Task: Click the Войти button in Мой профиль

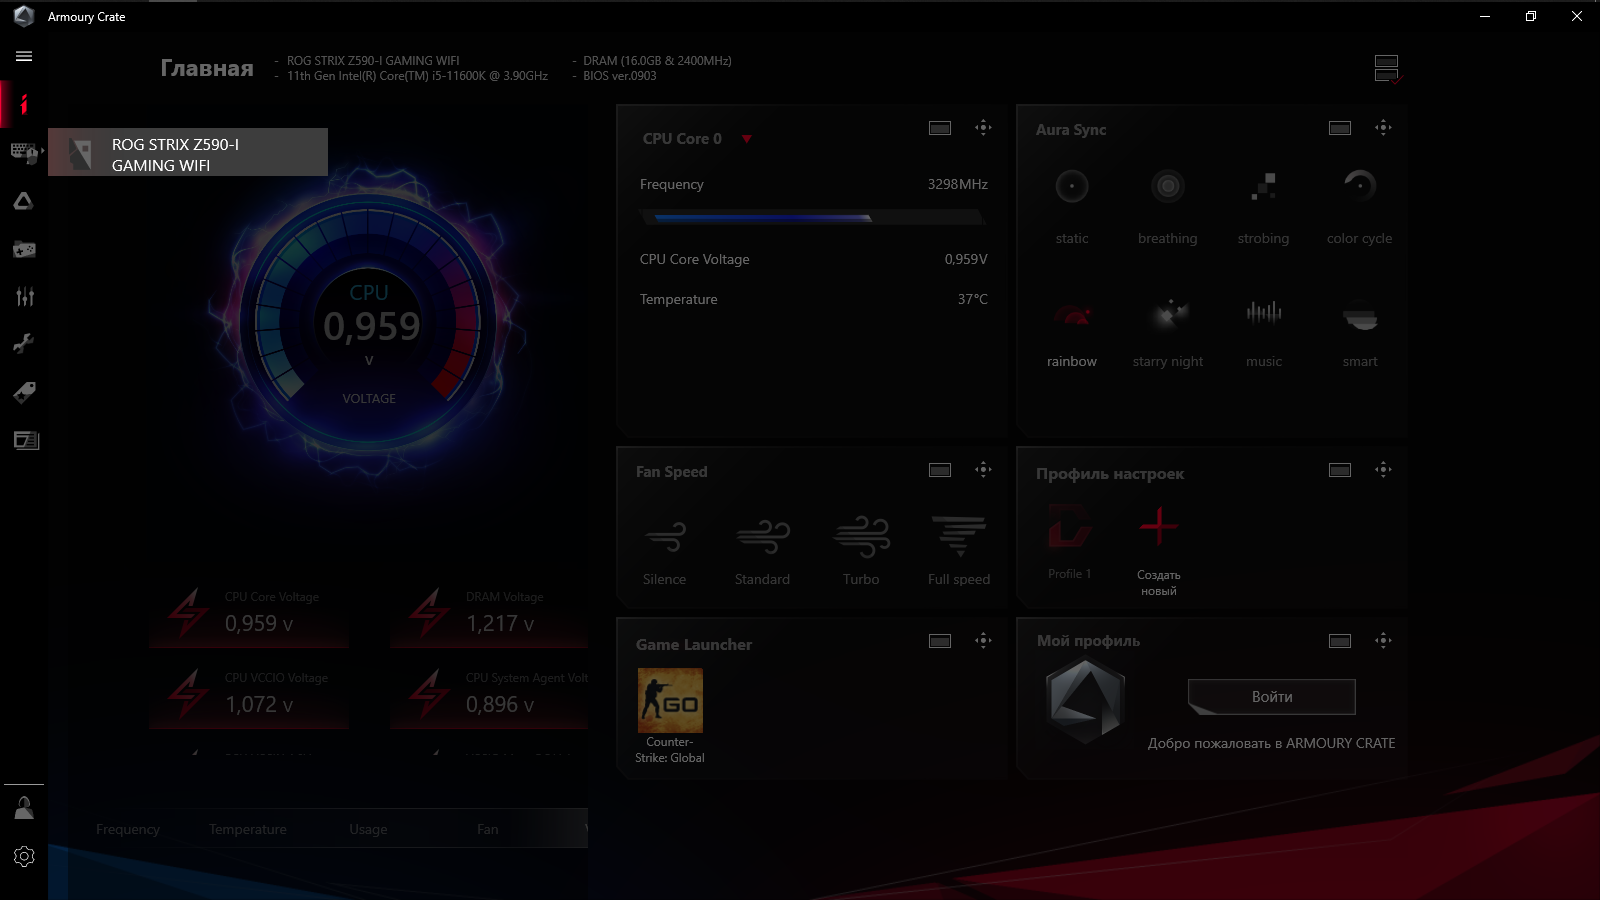Action: coord(1270,697)
